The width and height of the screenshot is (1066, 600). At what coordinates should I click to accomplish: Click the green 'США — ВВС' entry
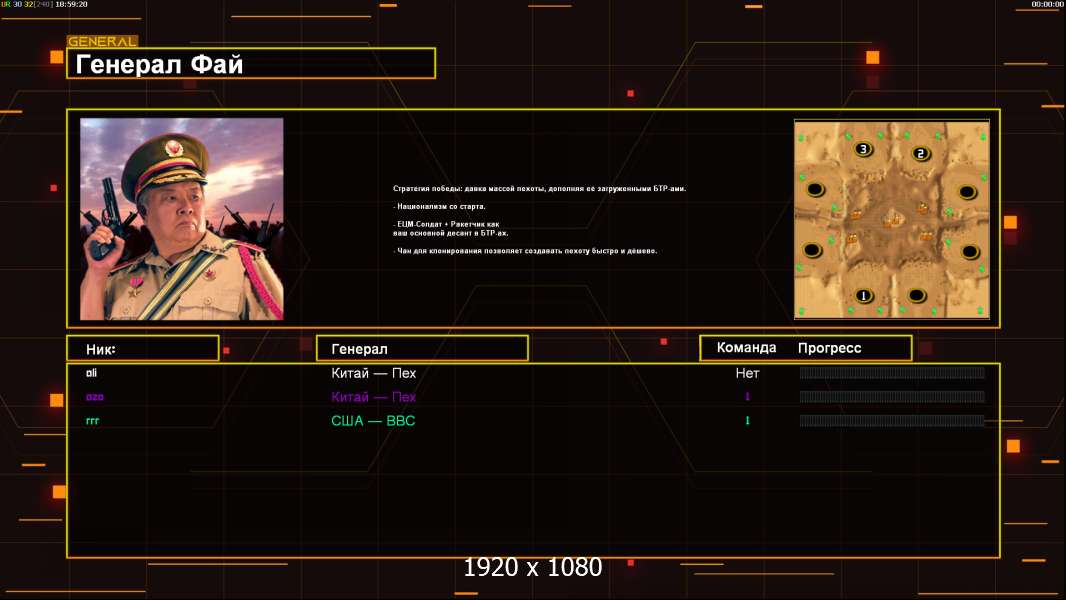373,421
